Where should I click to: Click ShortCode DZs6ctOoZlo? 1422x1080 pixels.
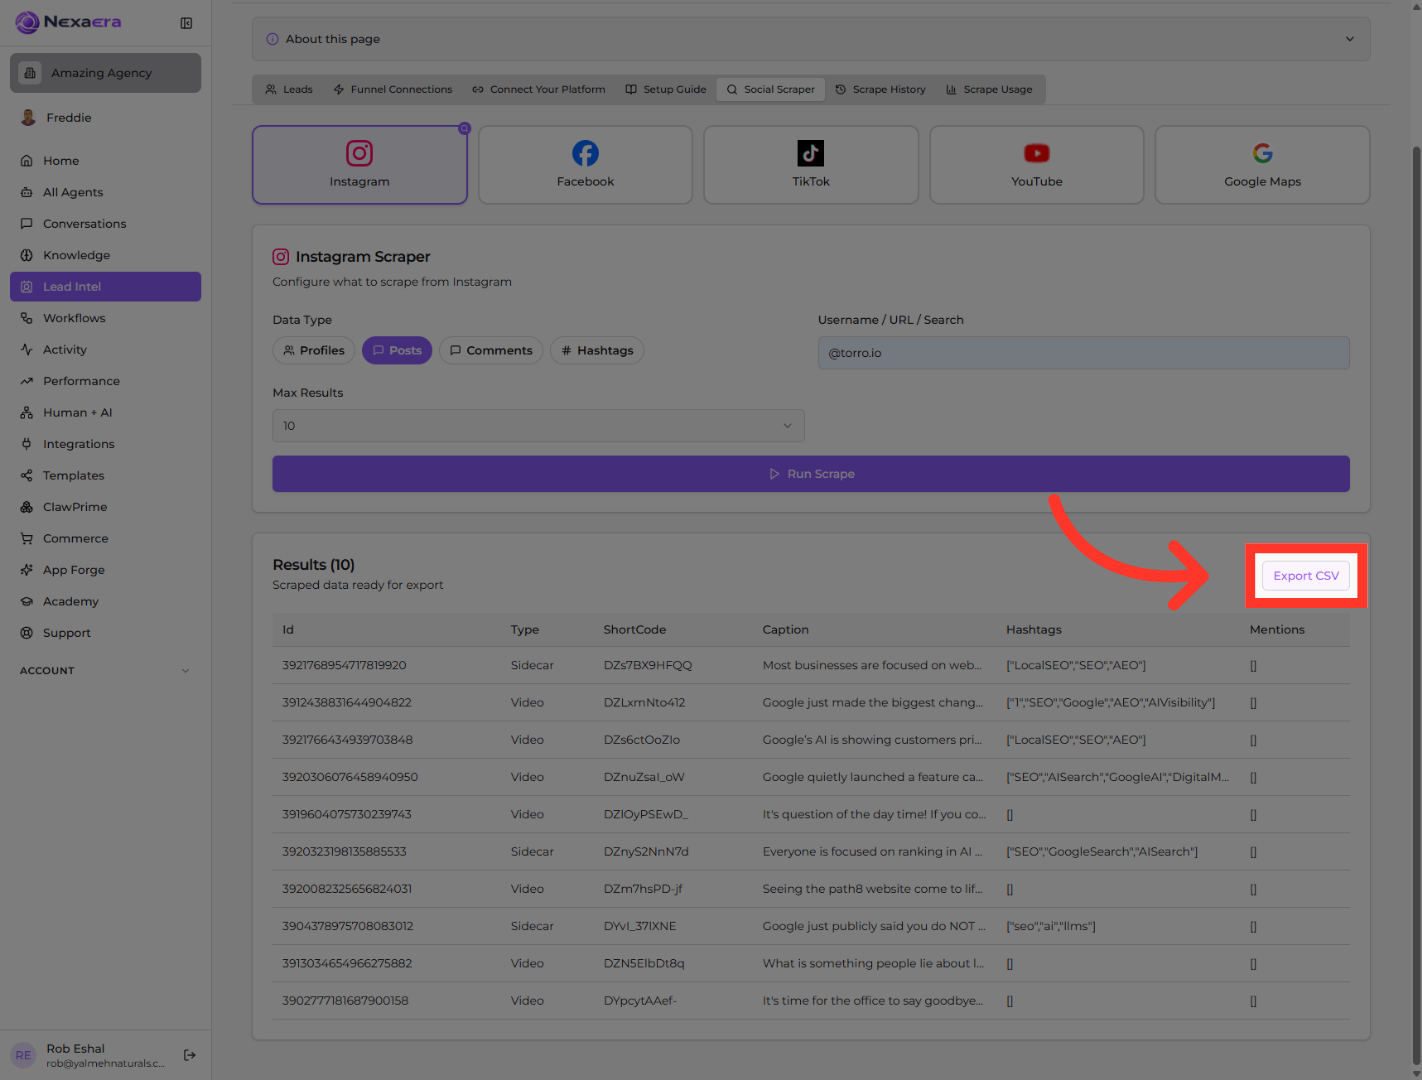tap(641, 740)
